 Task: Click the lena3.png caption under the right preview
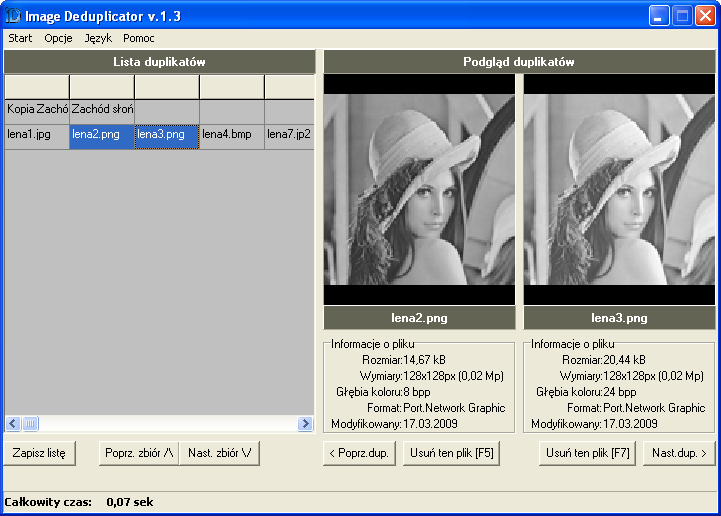(619, 318)
